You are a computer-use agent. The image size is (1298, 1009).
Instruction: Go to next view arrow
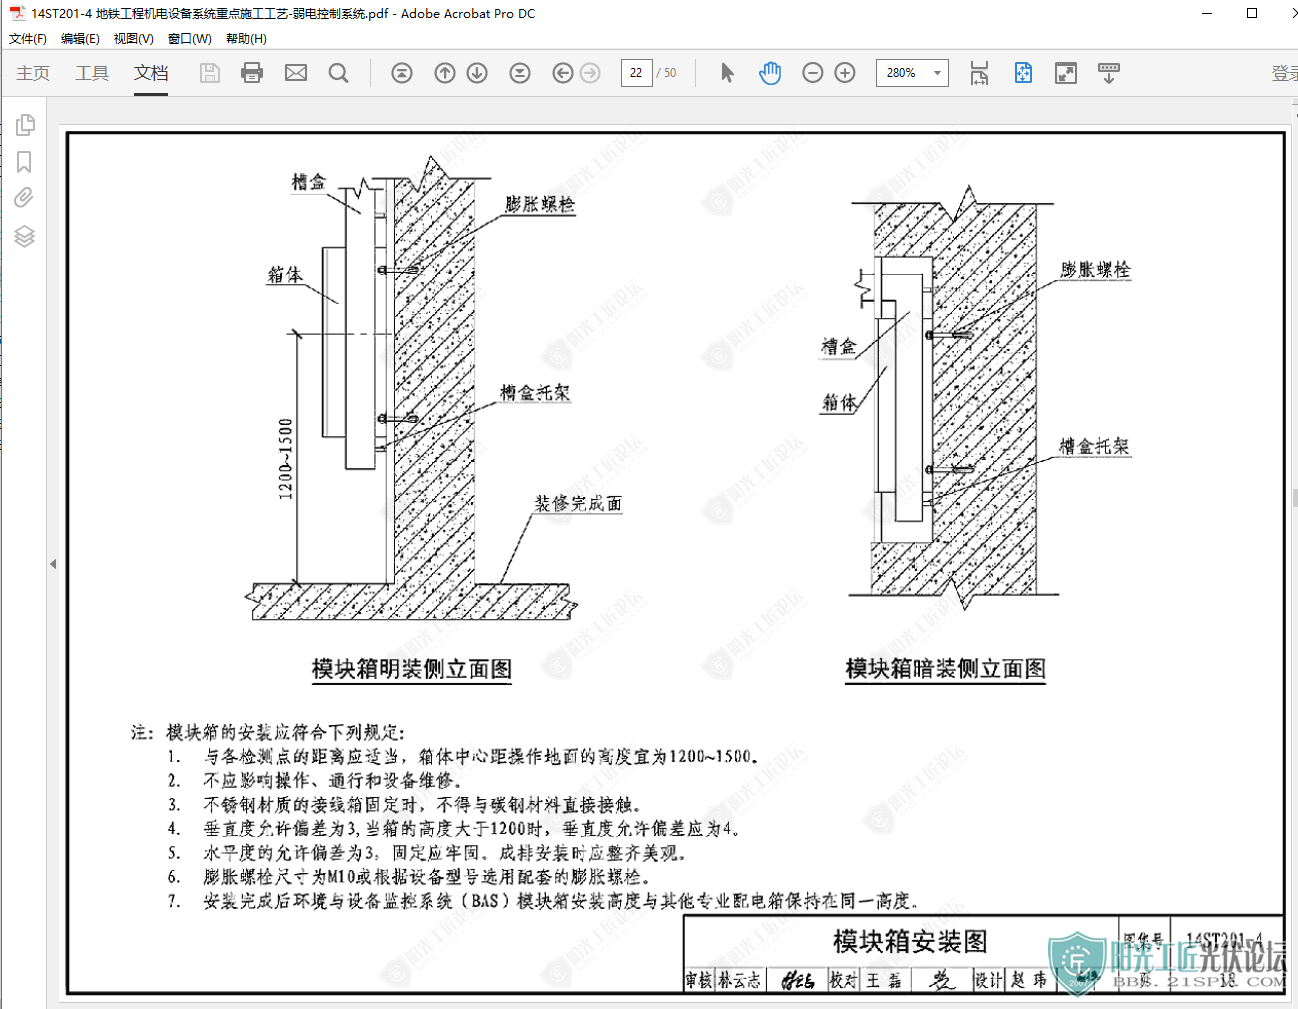(590, 73)
